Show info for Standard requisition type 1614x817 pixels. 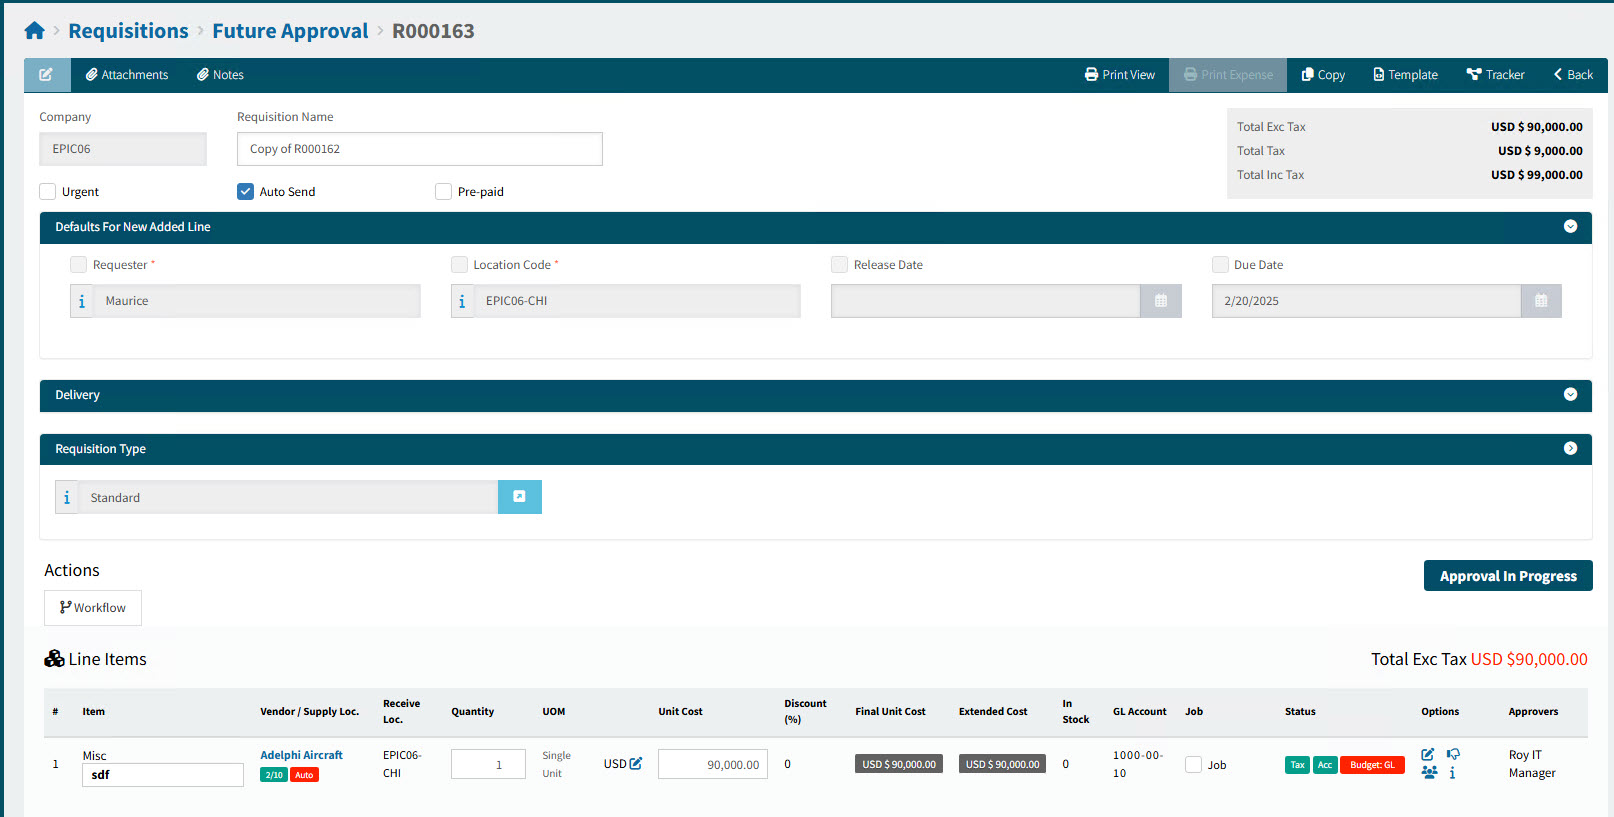pyautogui.click(x=67, y=498)
